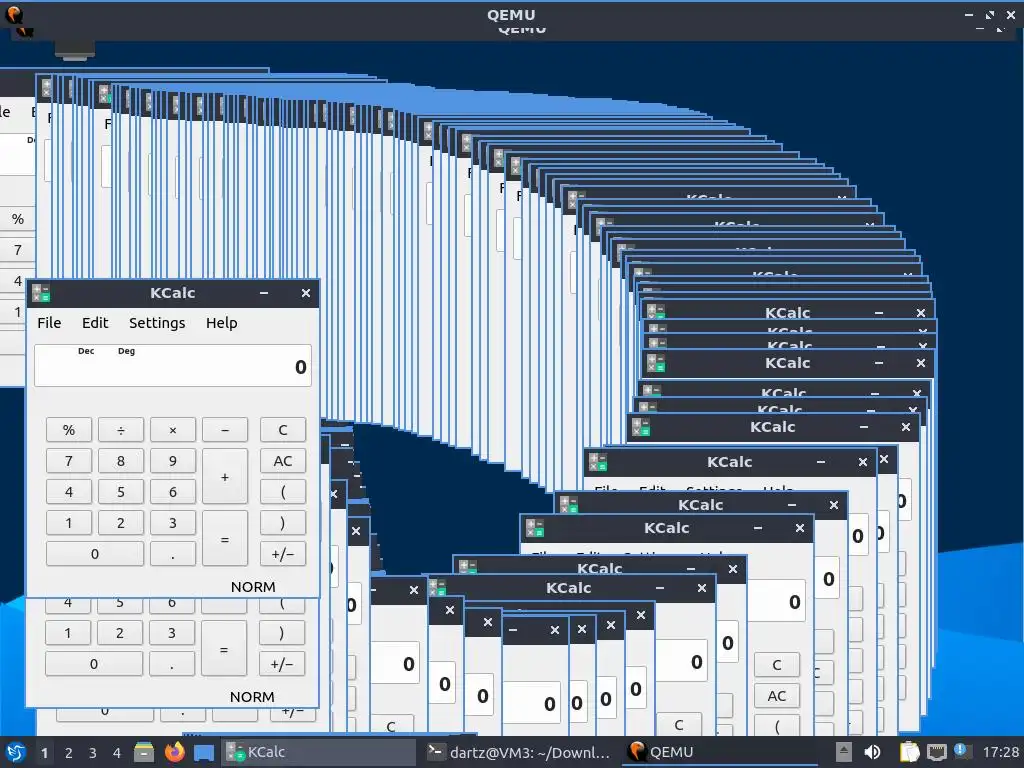This screenshot has height=768, width=1024.
Task: Click the network status tray icon
Action: click(936, 752)
